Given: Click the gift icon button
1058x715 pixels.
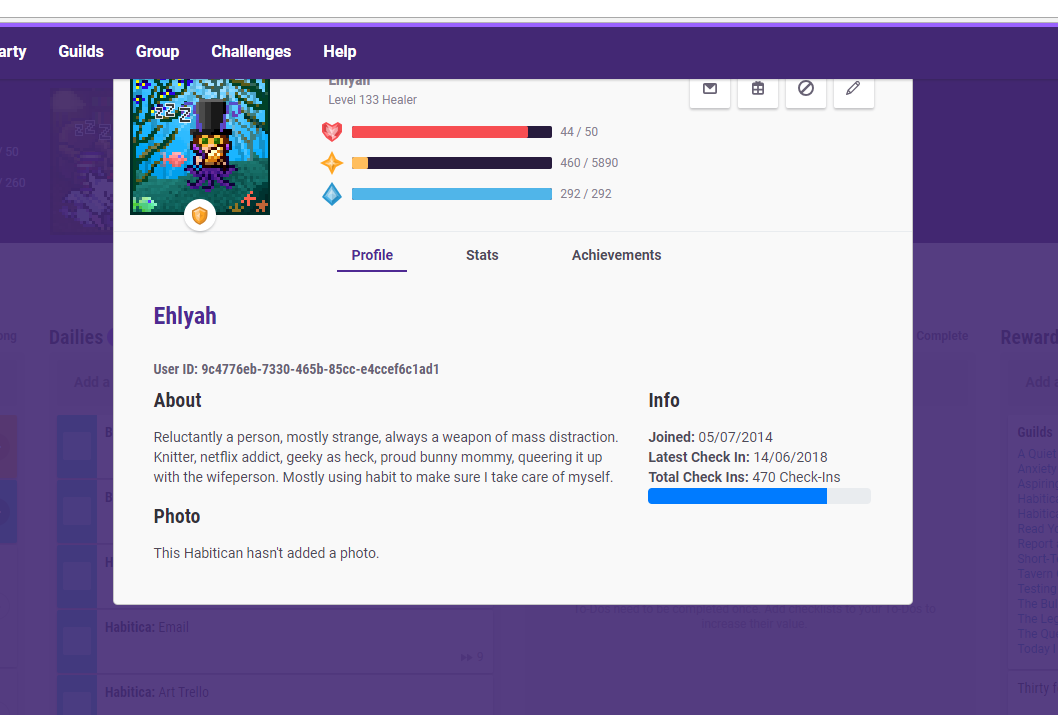Looking at the screenshot, I should click(758, 91).
